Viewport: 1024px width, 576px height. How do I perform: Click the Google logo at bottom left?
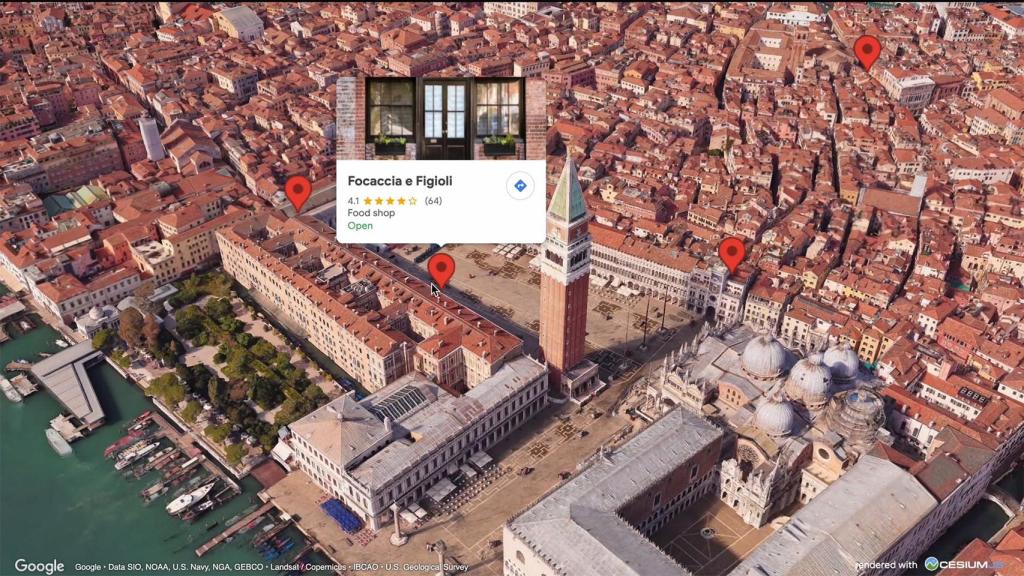pos(39,566)
